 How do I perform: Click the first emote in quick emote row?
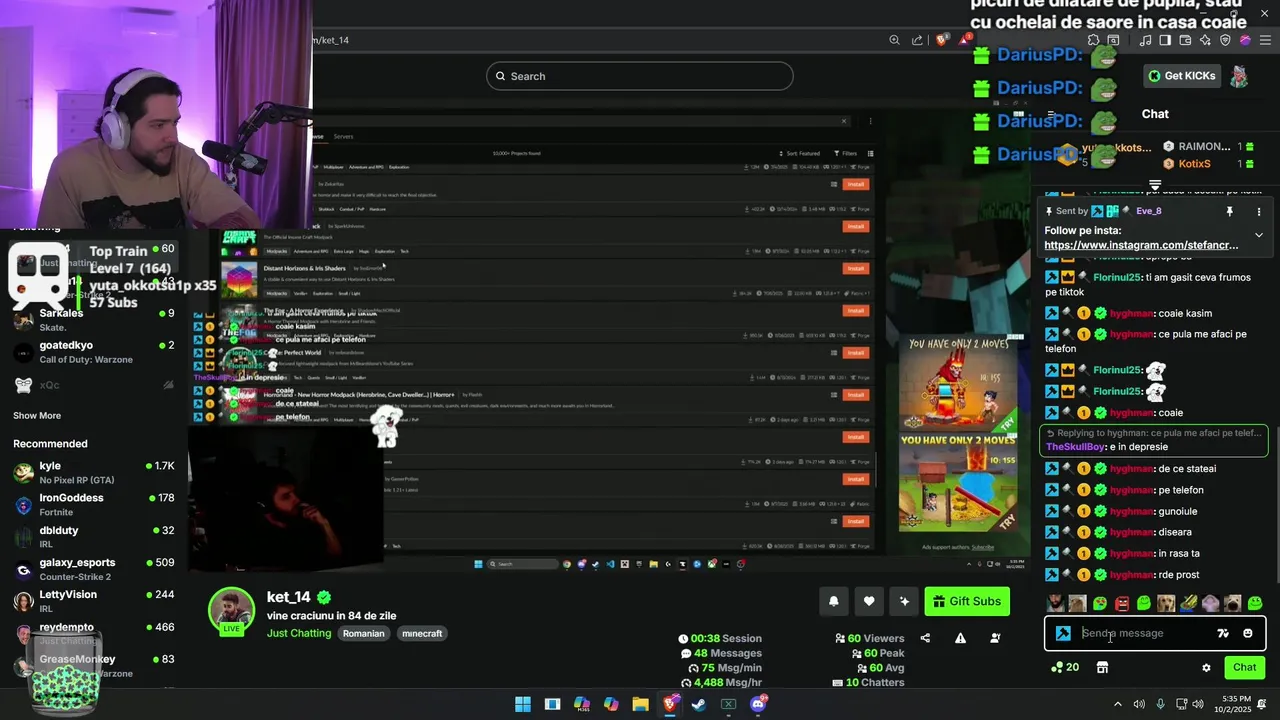click(1055, 603)
